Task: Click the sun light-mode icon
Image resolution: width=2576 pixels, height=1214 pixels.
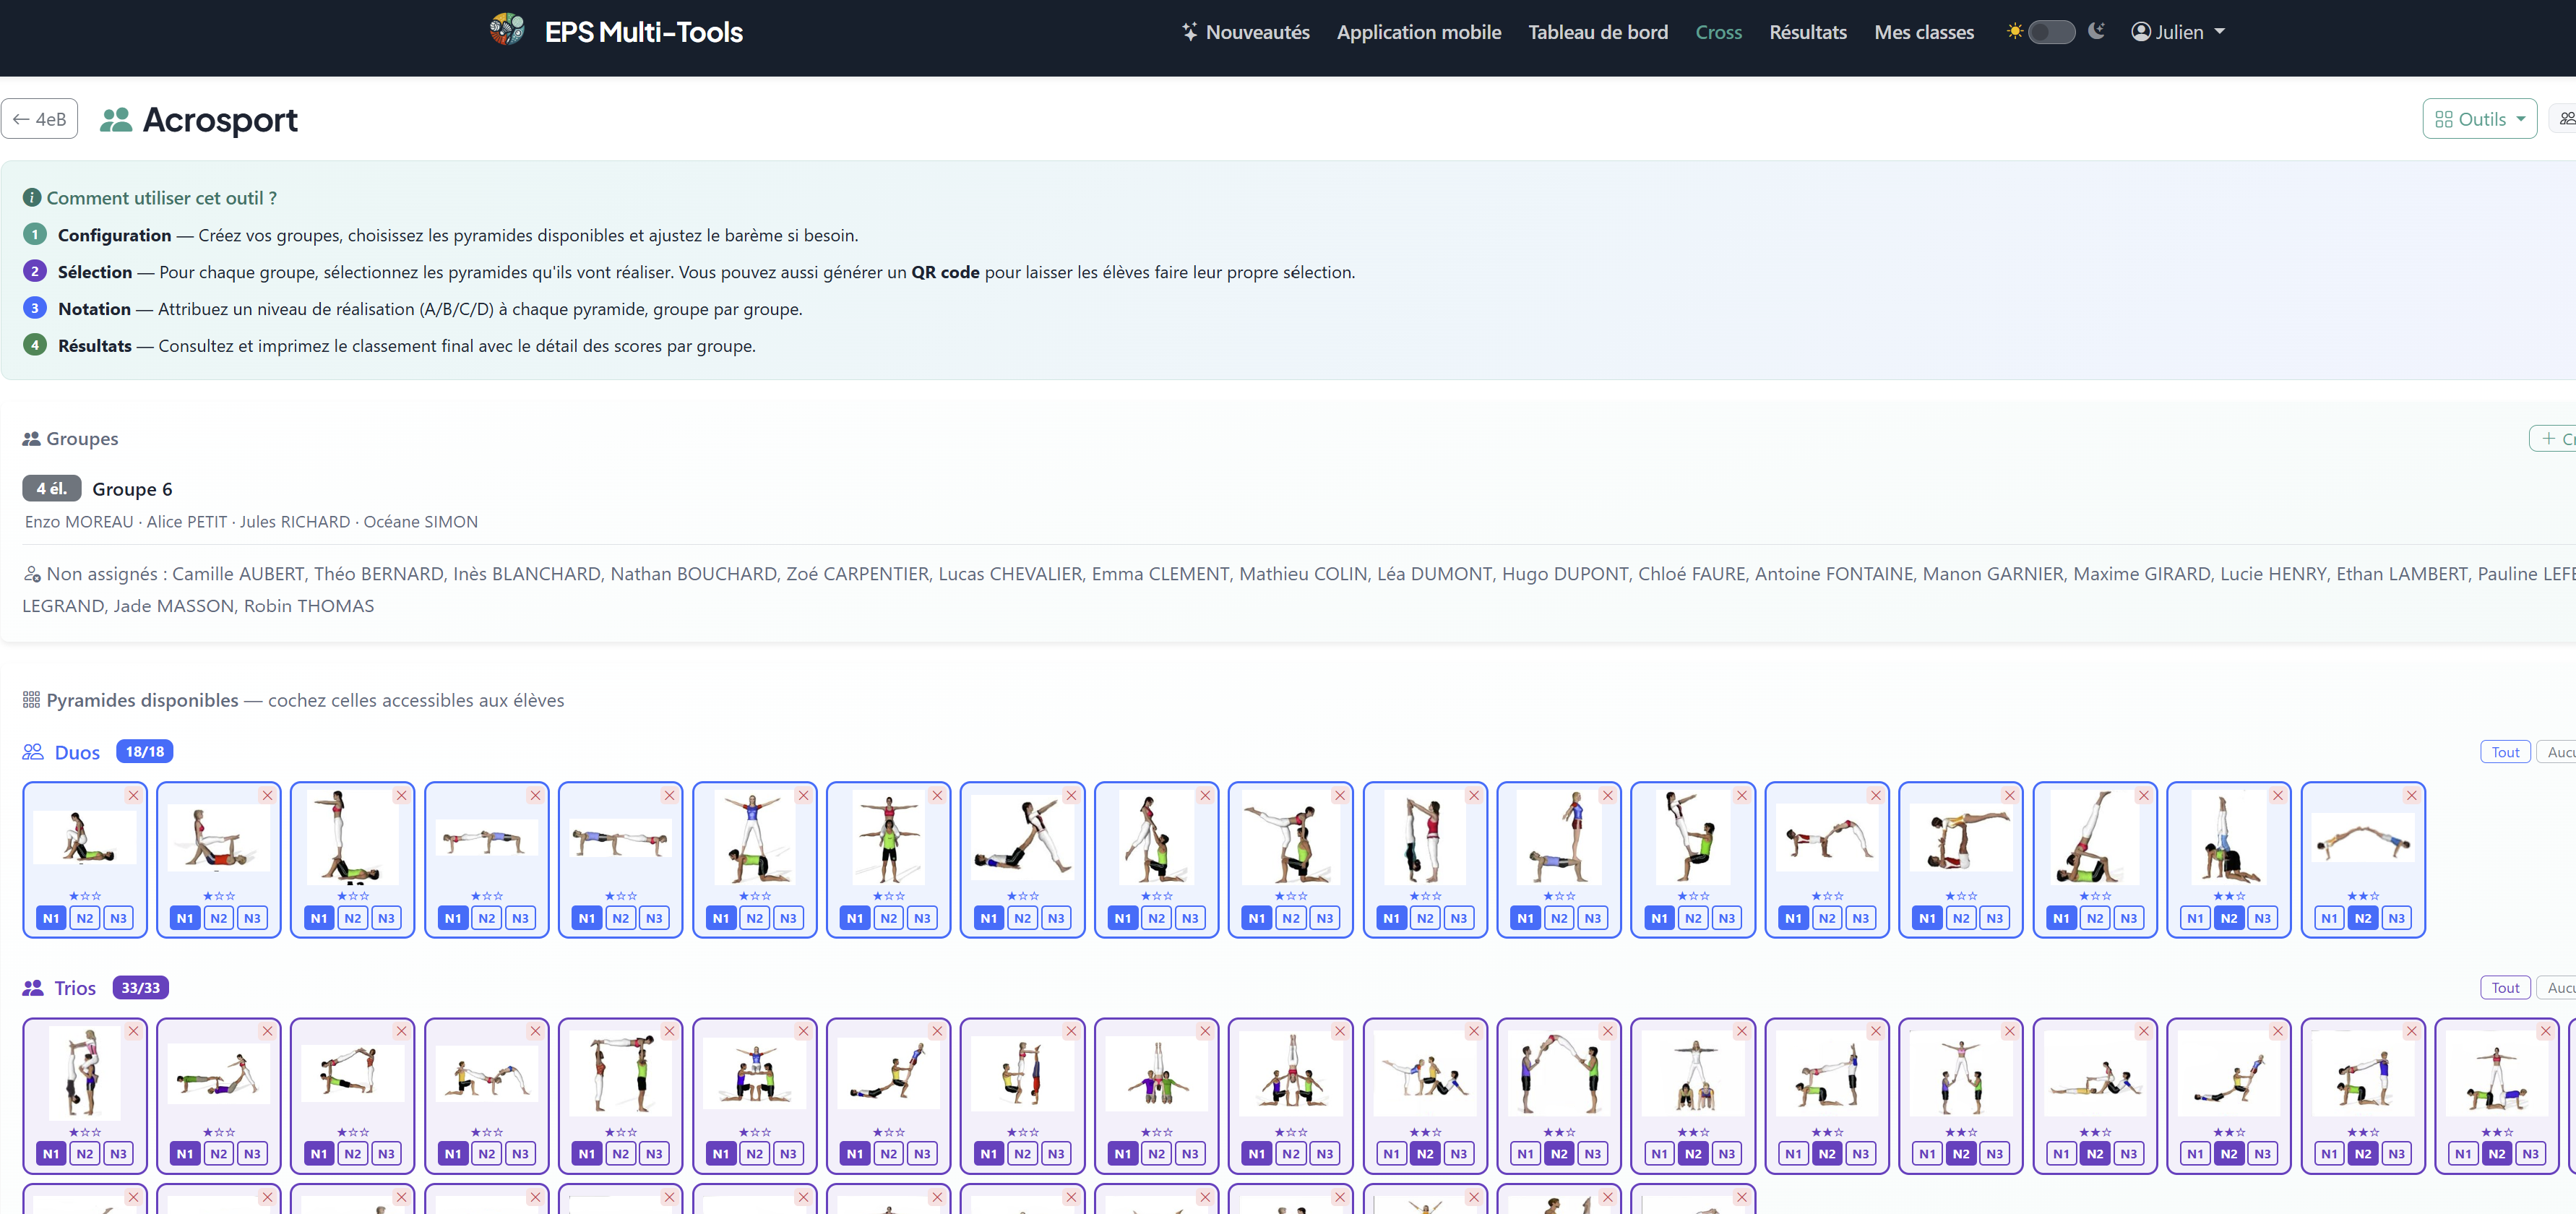Action: coord(2014,31)
